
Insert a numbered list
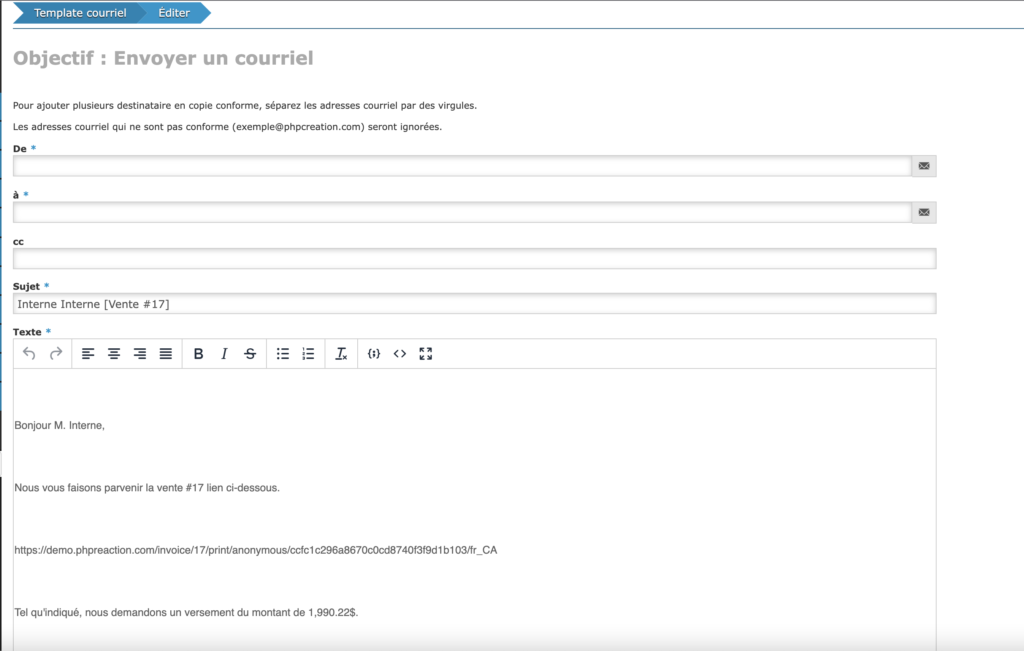click(309, 354)
